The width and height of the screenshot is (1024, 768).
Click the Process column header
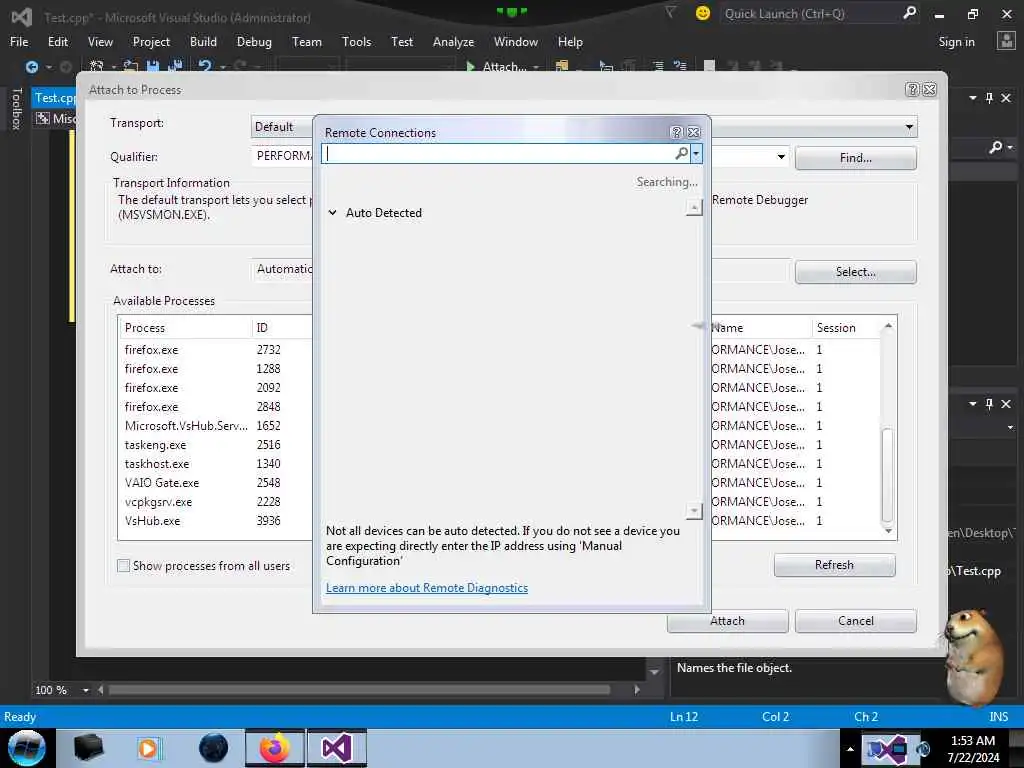pyautogui.click(x=184, y=328)
